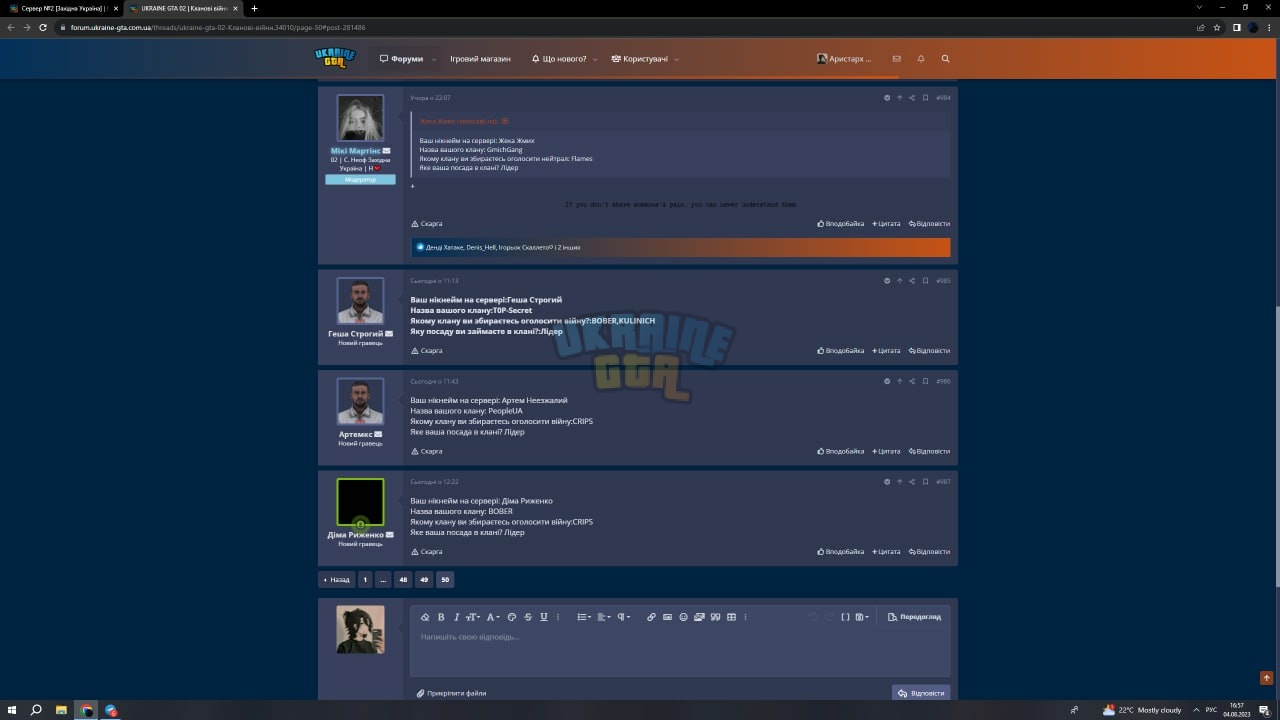Open the Користувачі navigation item
The height and width of the screenshot is (720, 1280).
point(640,59)
